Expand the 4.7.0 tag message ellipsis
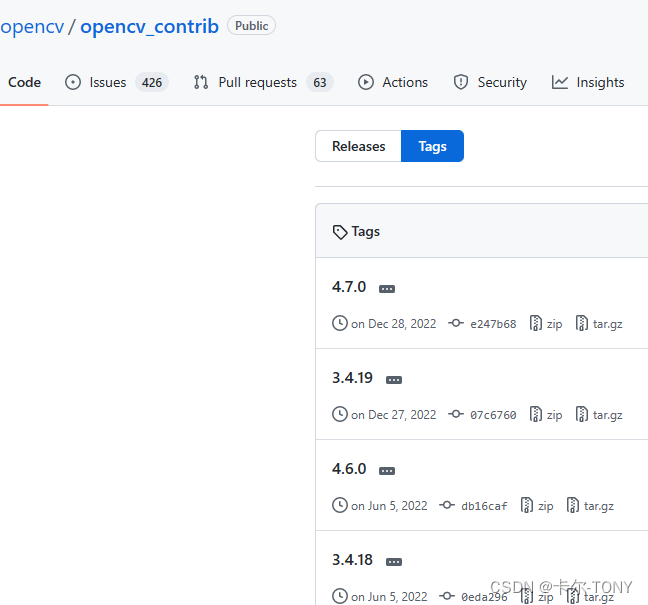This screenshot has height=605, width=648. (387, 288)
